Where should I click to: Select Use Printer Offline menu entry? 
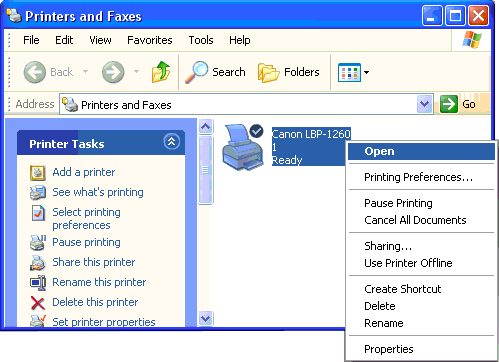point(421,263)
